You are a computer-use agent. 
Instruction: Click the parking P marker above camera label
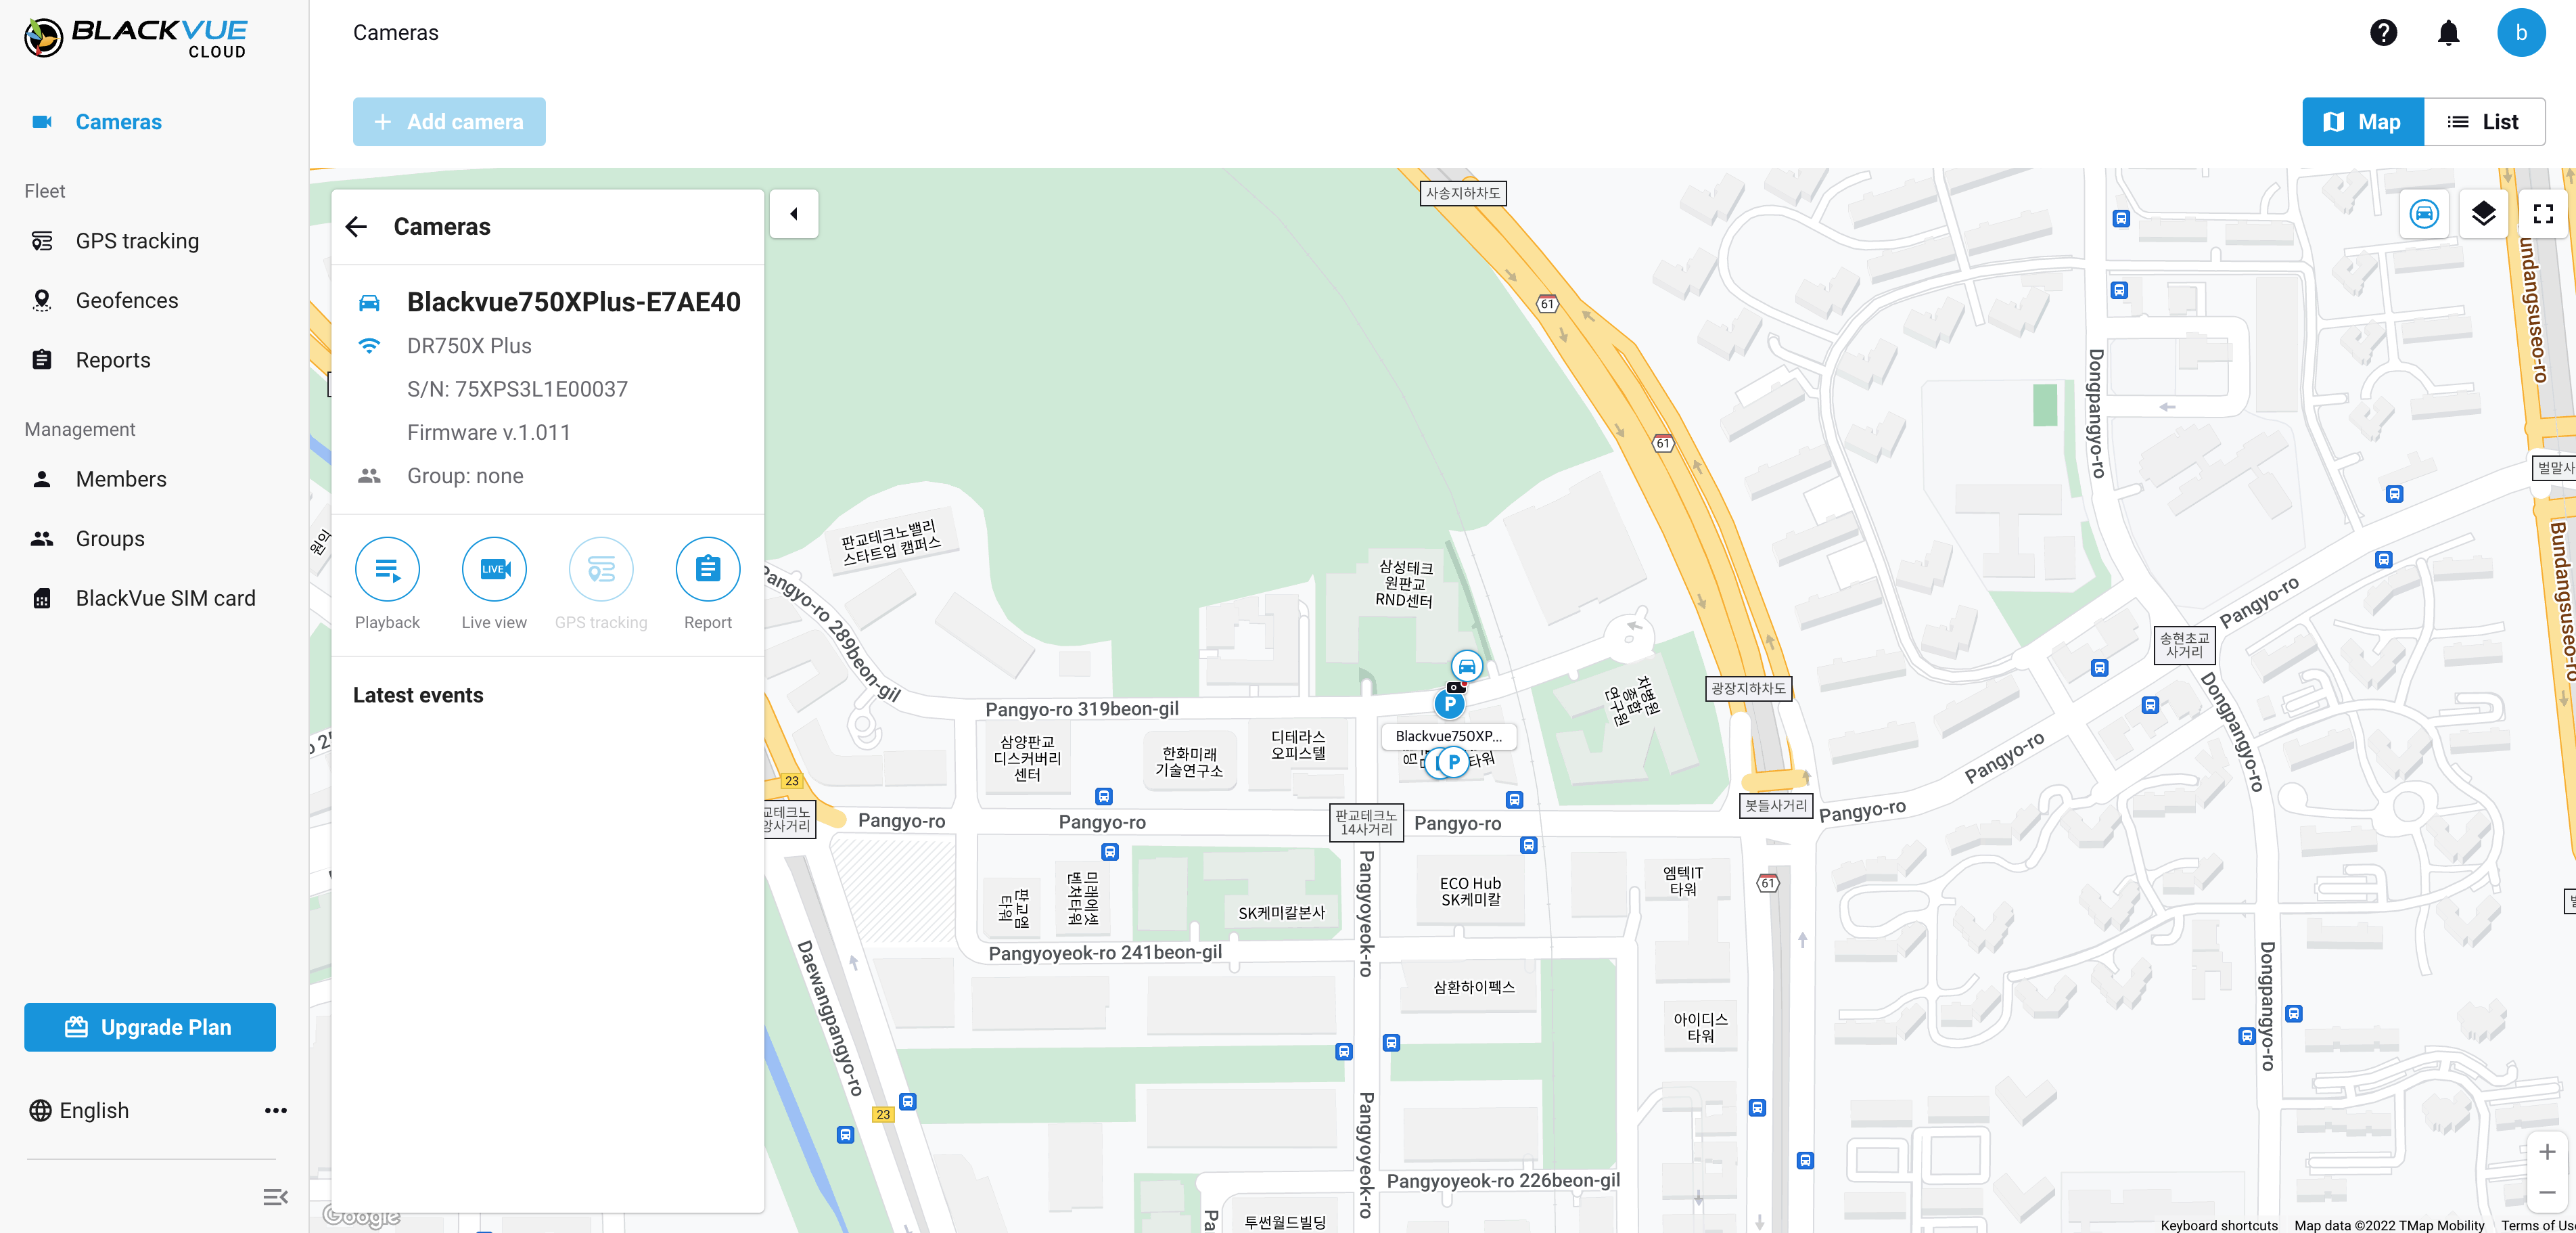1450,704
